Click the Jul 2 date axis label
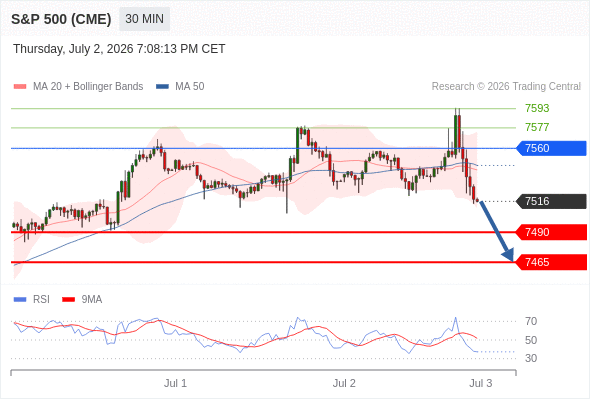This screenshot has height=400, width=590. click(x=344, y=383)
